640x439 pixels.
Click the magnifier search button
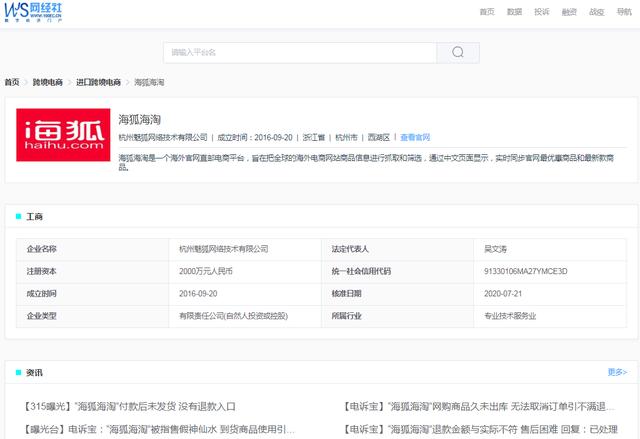pyautogui.click(x=458, y=52)
